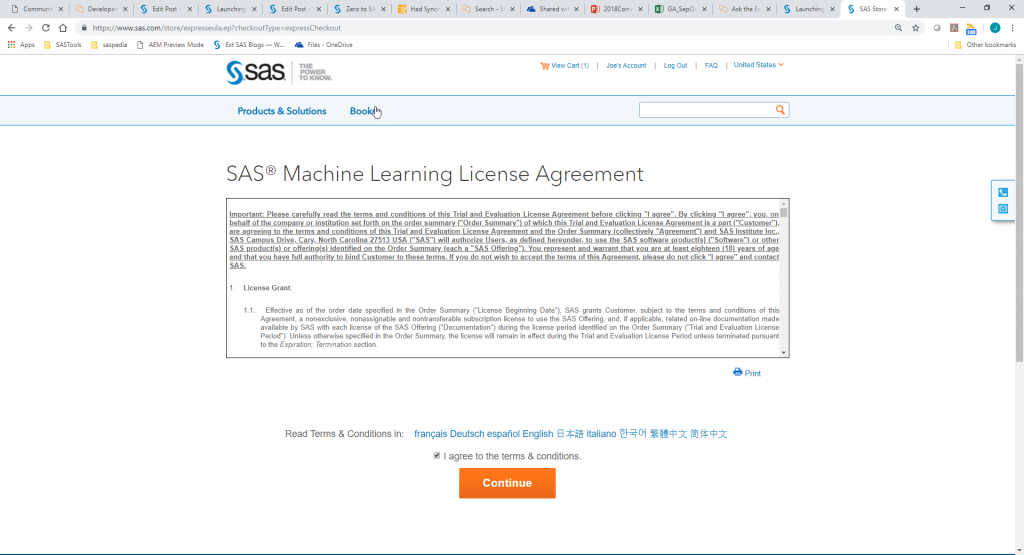This screenshot has width=1024, height=555.
Task: Switch to the Search tab
Action: [487, 9]
